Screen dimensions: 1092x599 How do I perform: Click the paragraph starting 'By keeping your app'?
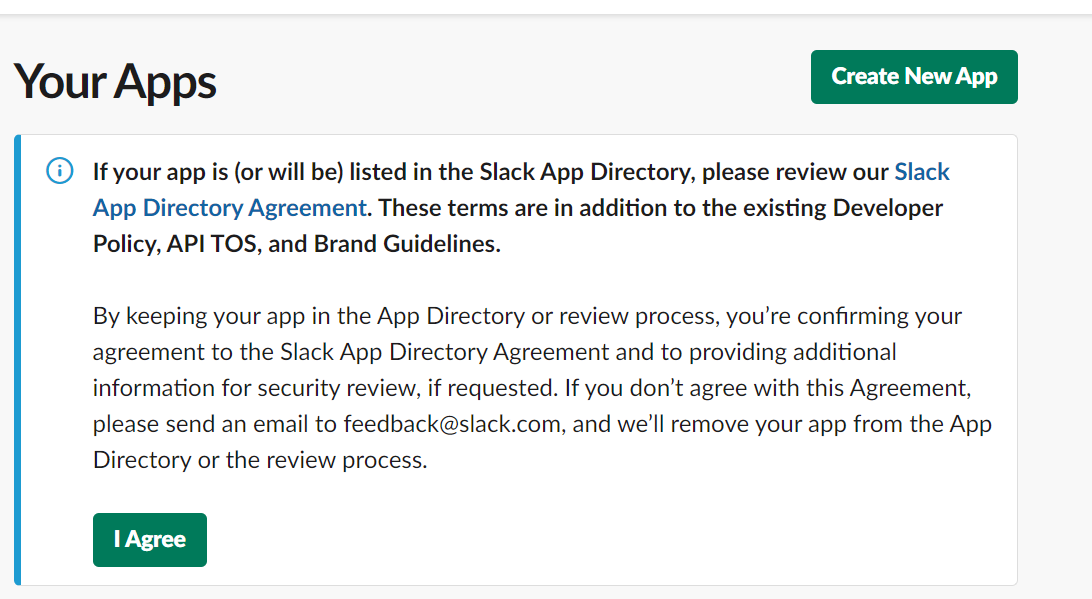coord(543,388)
